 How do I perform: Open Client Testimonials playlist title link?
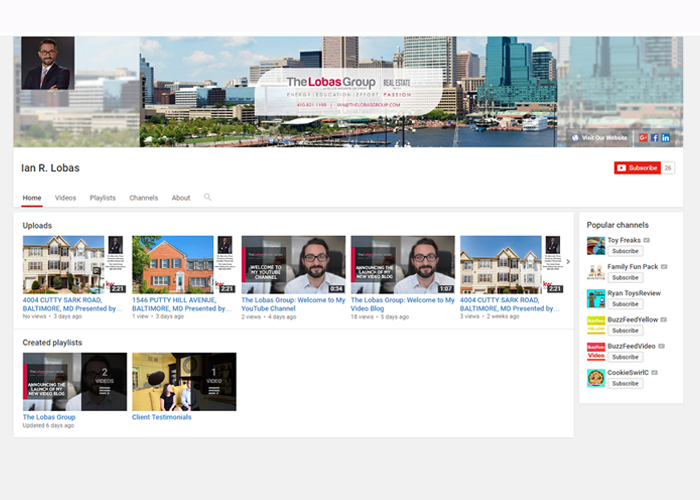[x=162, y=417]
